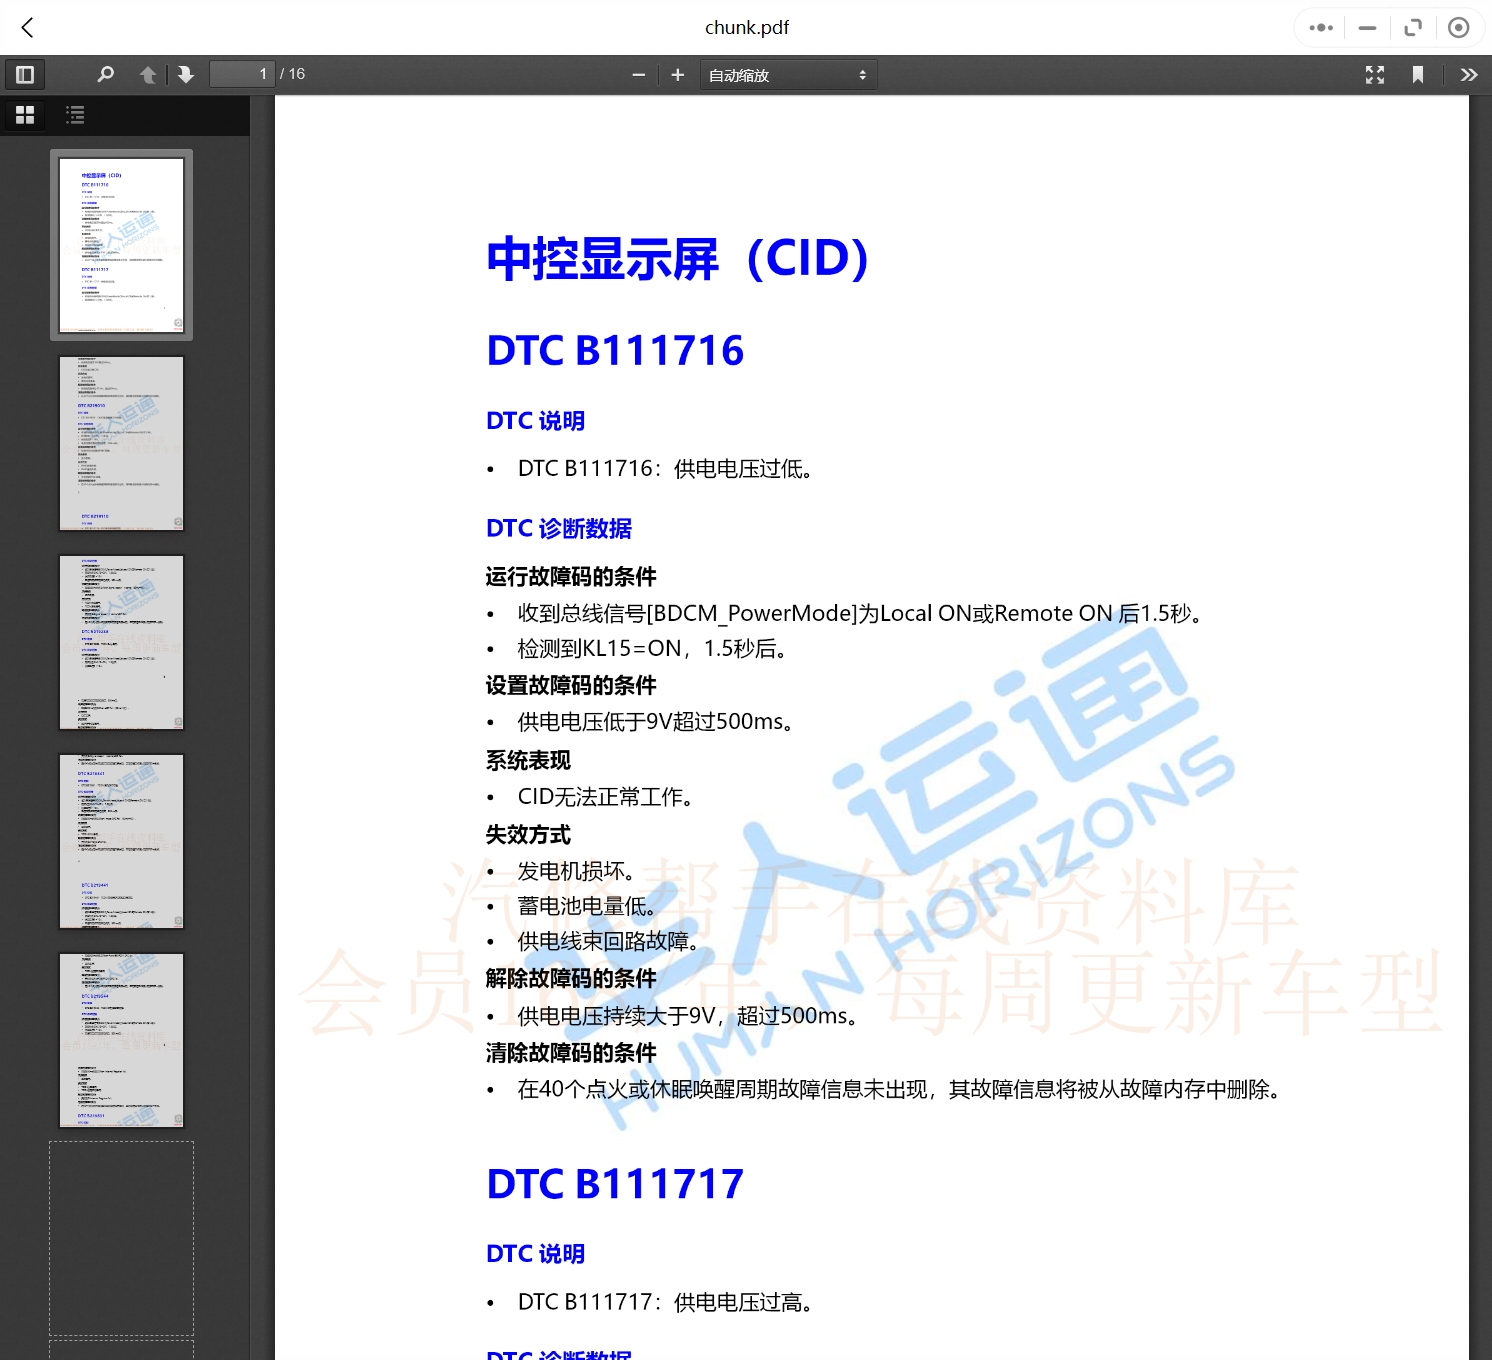This screenshot has width=1492, height=1360.
Task: Select the first page thumbnail in sidebar
Action: click(121, 243)
